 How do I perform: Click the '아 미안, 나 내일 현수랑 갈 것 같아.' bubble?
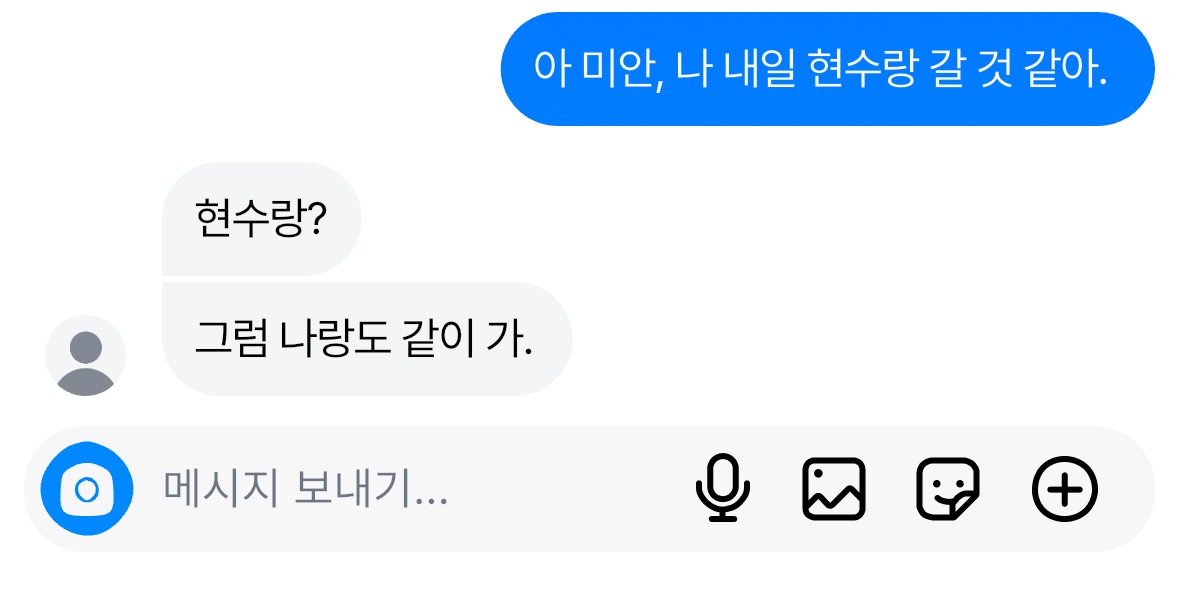[826, 69]
